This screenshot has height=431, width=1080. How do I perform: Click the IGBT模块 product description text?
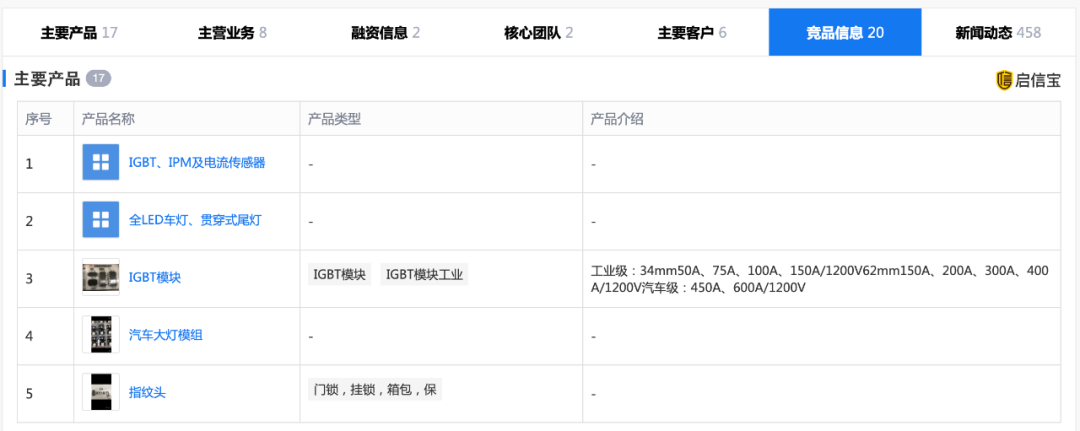pyautogui.click(x=820, y=279)
